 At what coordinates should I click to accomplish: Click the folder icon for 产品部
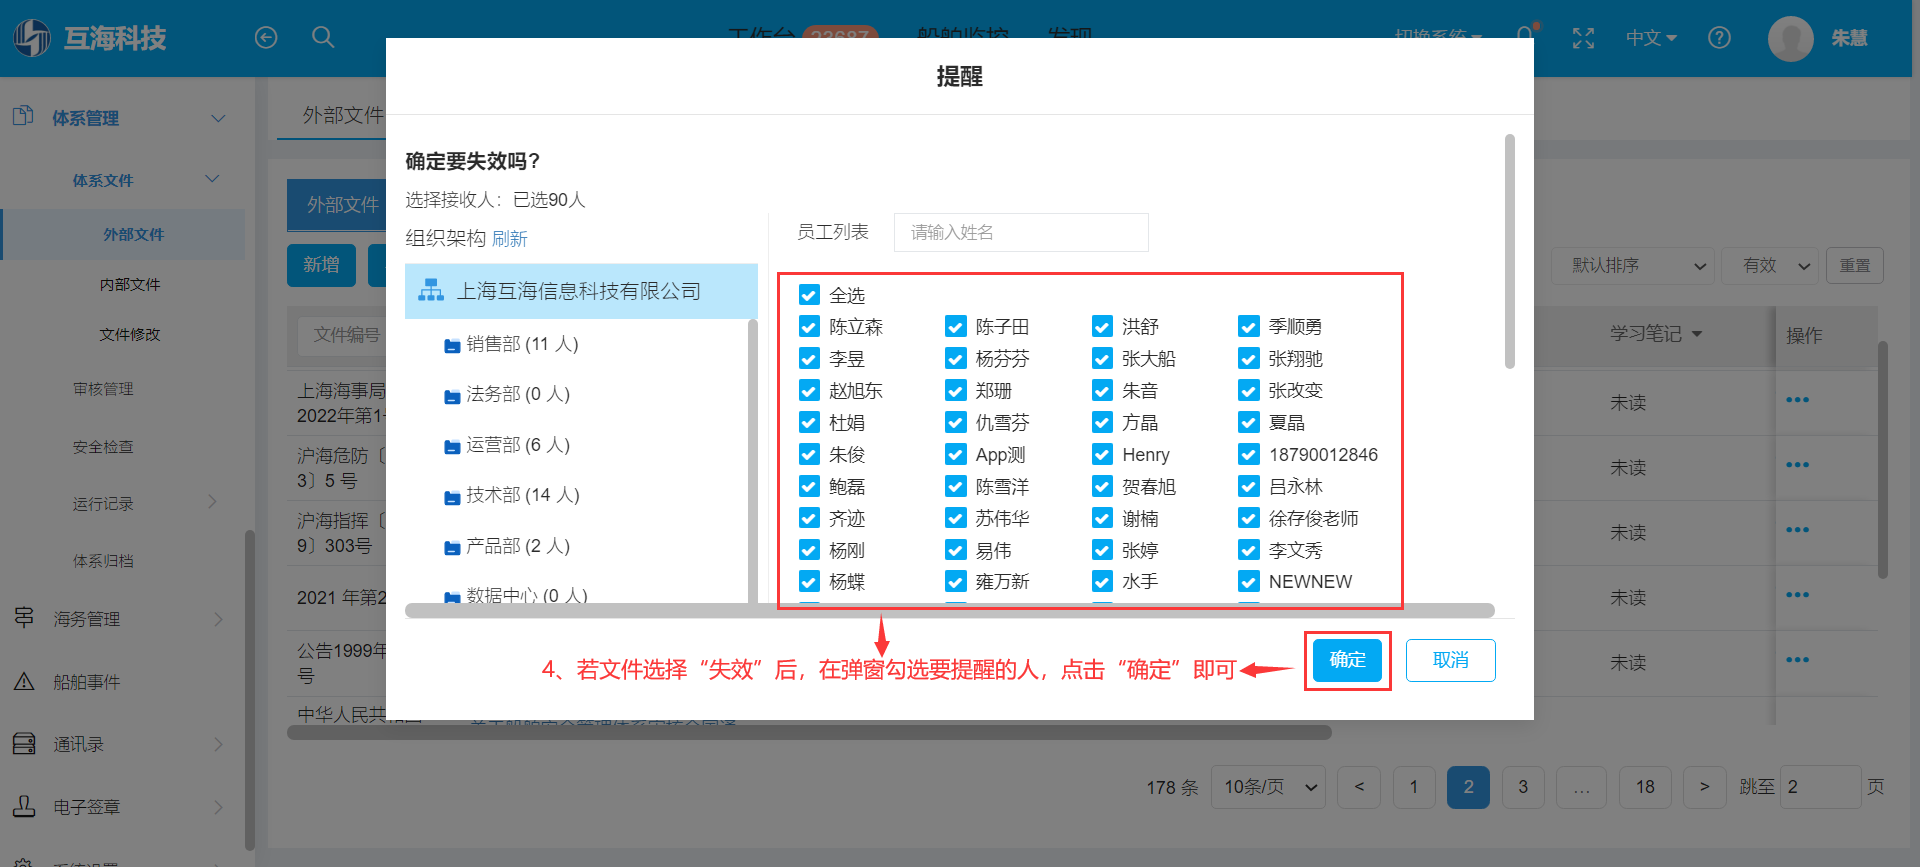pos(452,548)
